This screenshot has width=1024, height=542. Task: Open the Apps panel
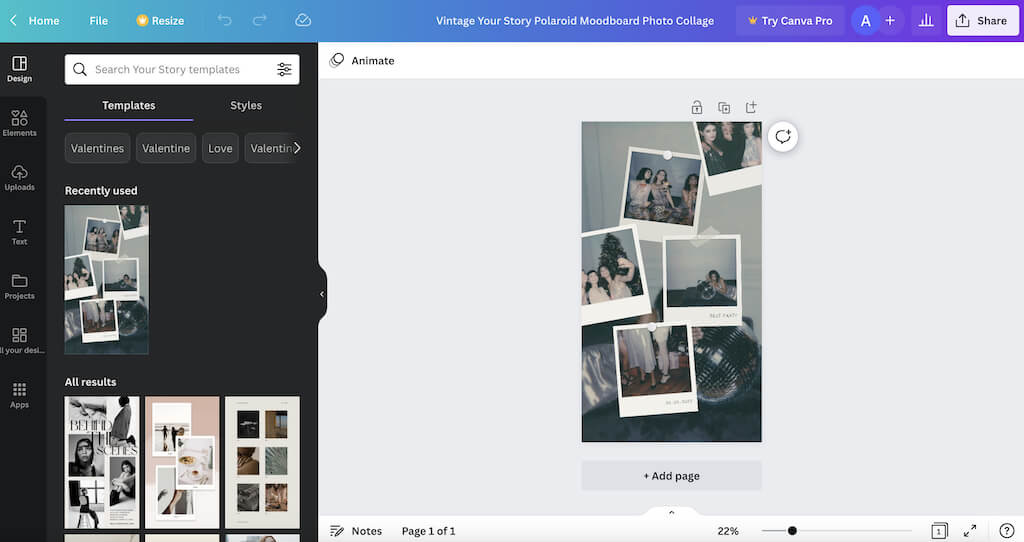click(x=19, y=394)
